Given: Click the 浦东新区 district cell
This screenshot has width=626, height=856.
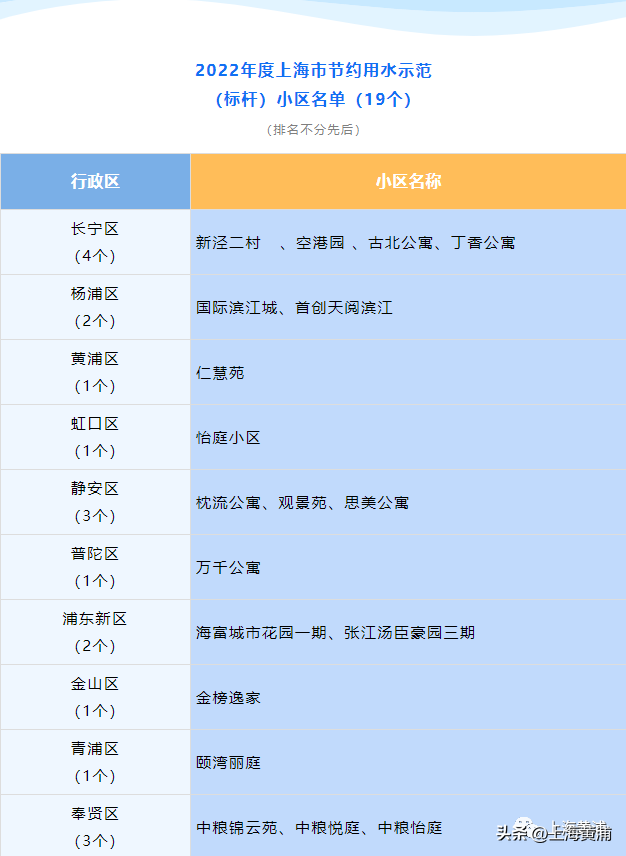Looking at the screenshot, I should 95,632.
